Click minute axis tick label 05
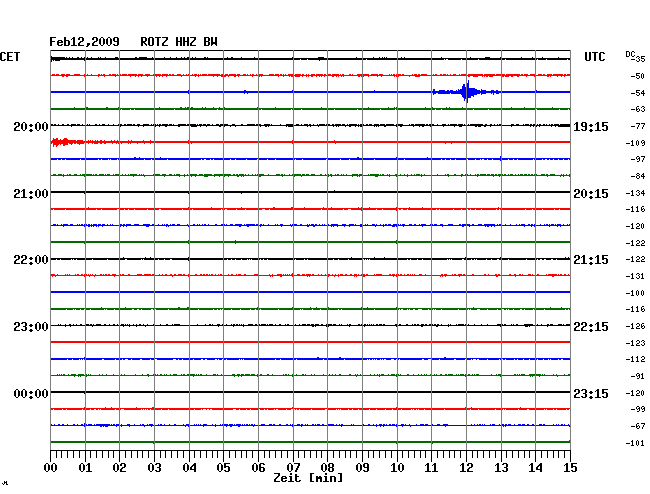 (x=223, y=468)
